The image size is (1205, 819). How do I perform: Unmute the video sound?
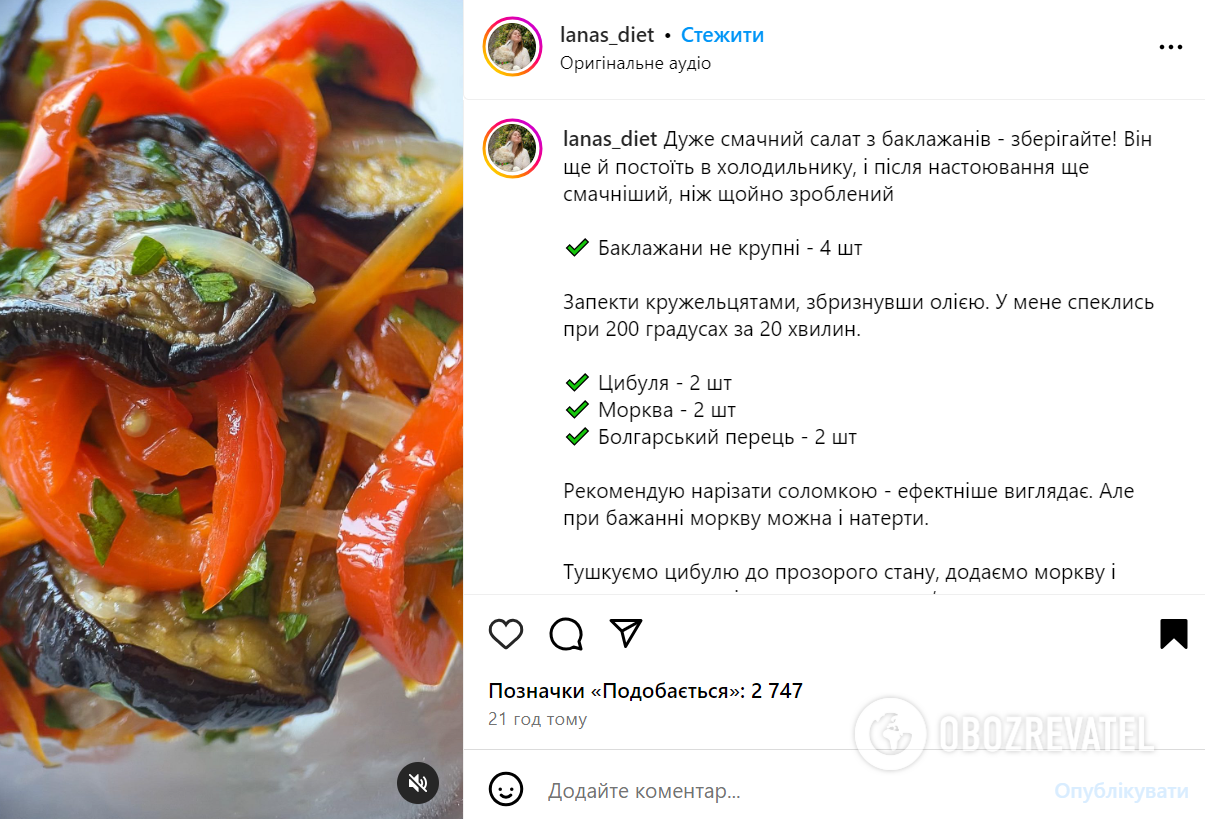418,782
